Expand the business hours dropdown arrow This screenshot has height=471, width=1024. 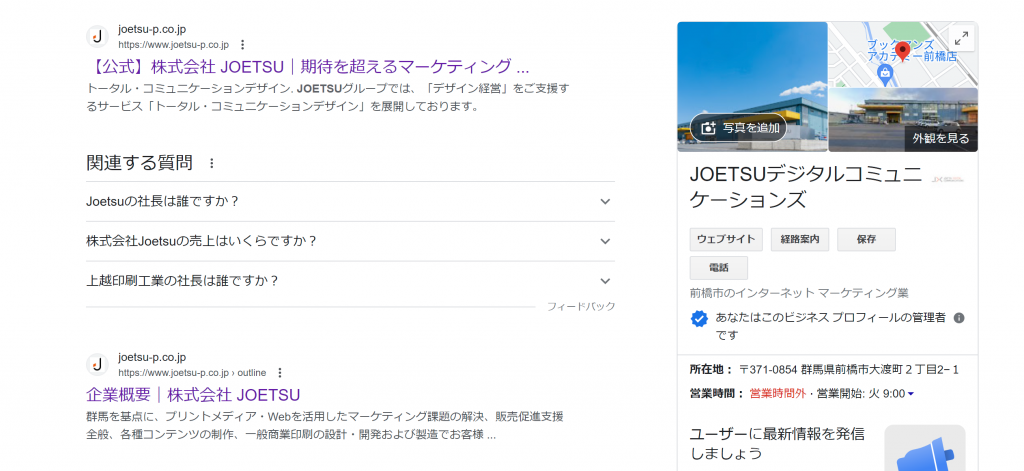click(910, 394)
